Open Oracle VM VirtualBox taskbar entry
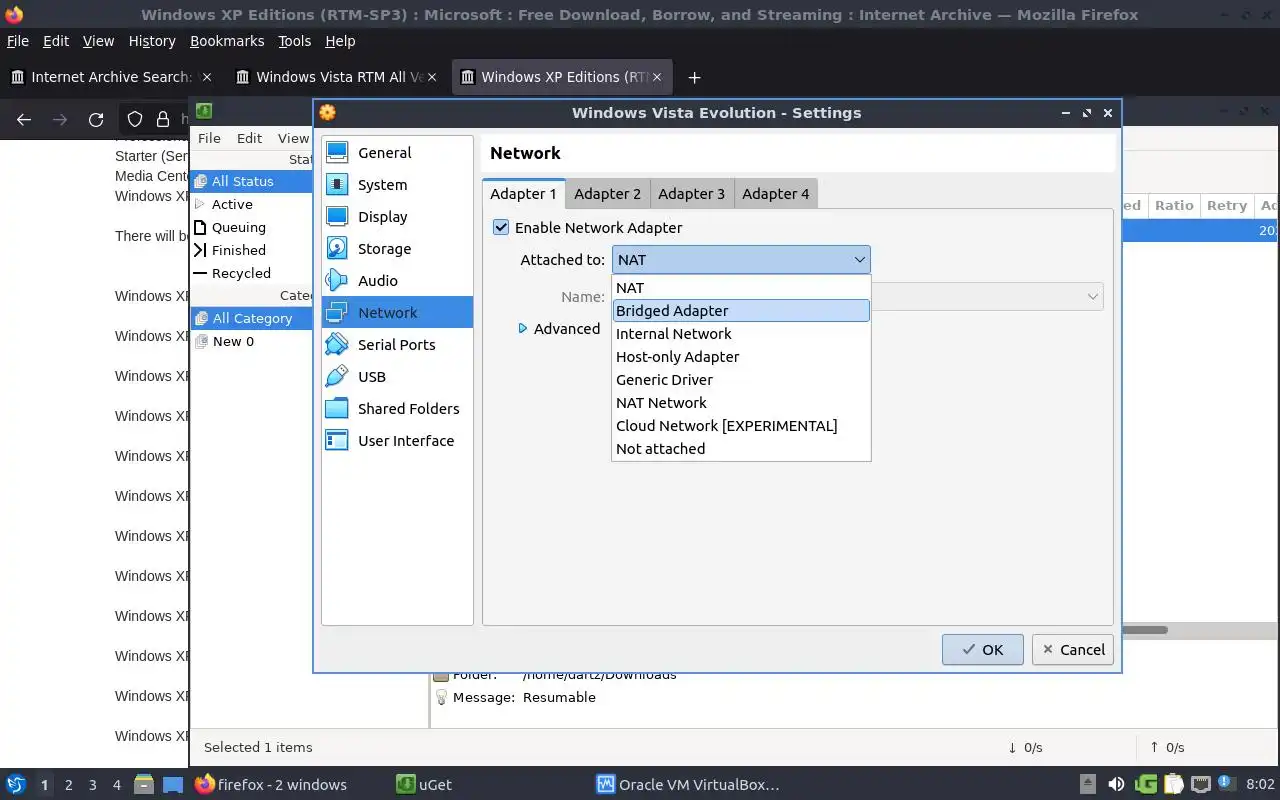This screenshot has height=800, width=1280. tap(687, 785)
